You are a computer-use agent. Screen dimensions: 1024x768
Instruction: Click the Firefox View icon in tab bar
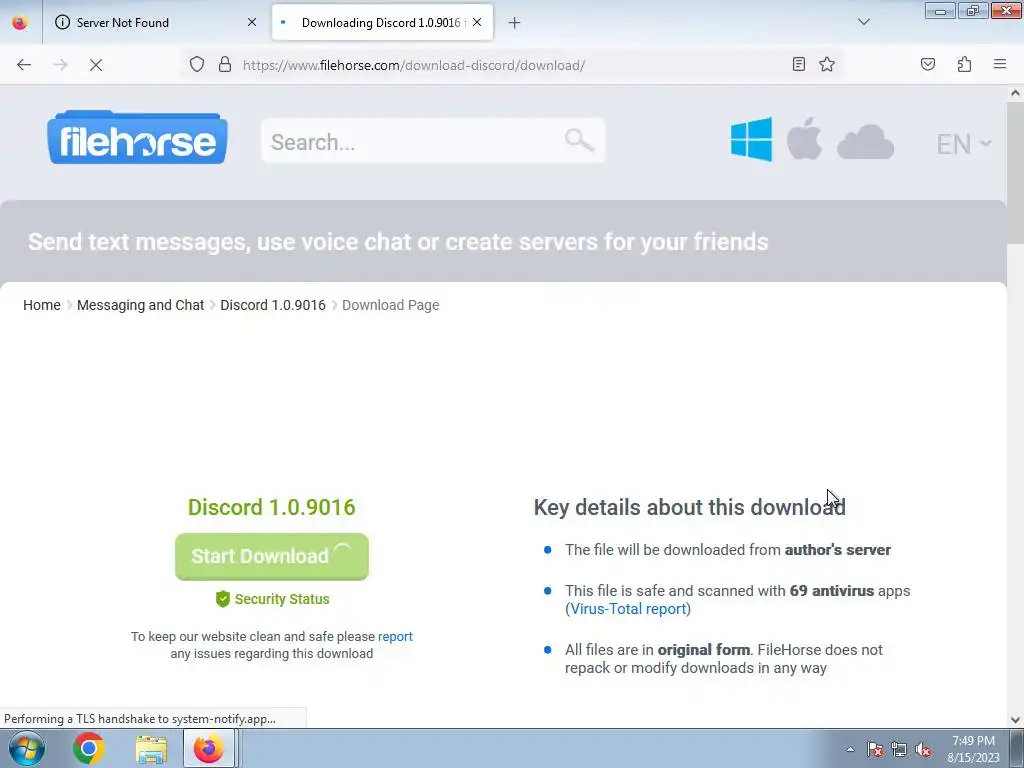[20, 22]
